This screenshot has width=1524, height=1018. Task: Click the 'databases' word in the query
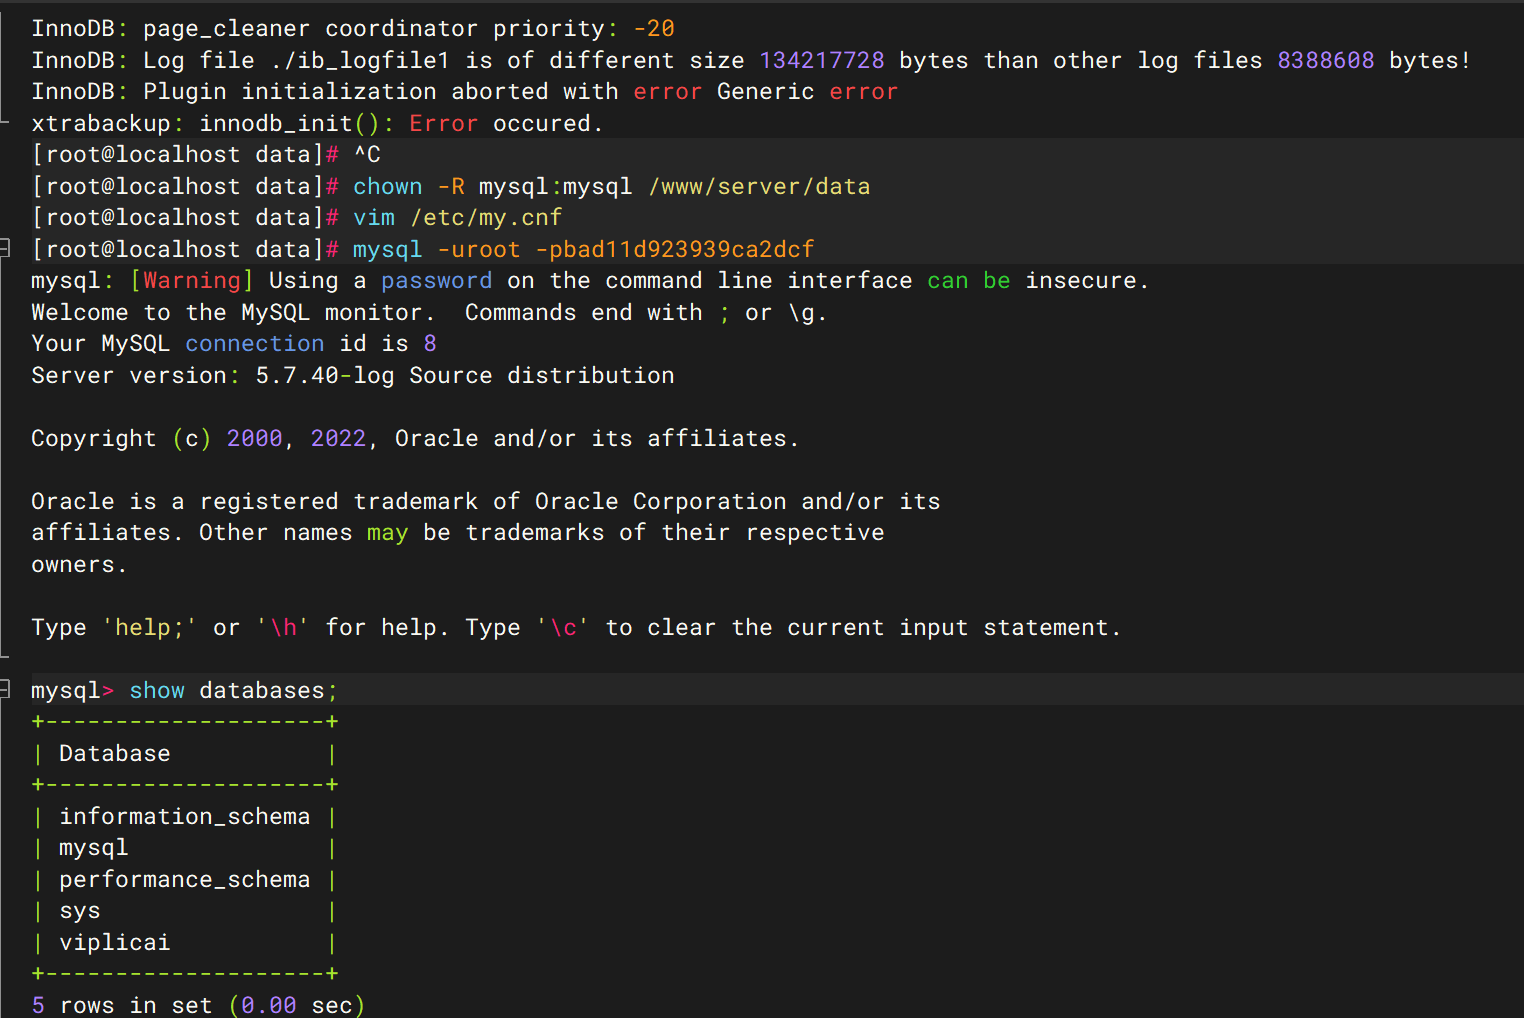pos(262,691)
